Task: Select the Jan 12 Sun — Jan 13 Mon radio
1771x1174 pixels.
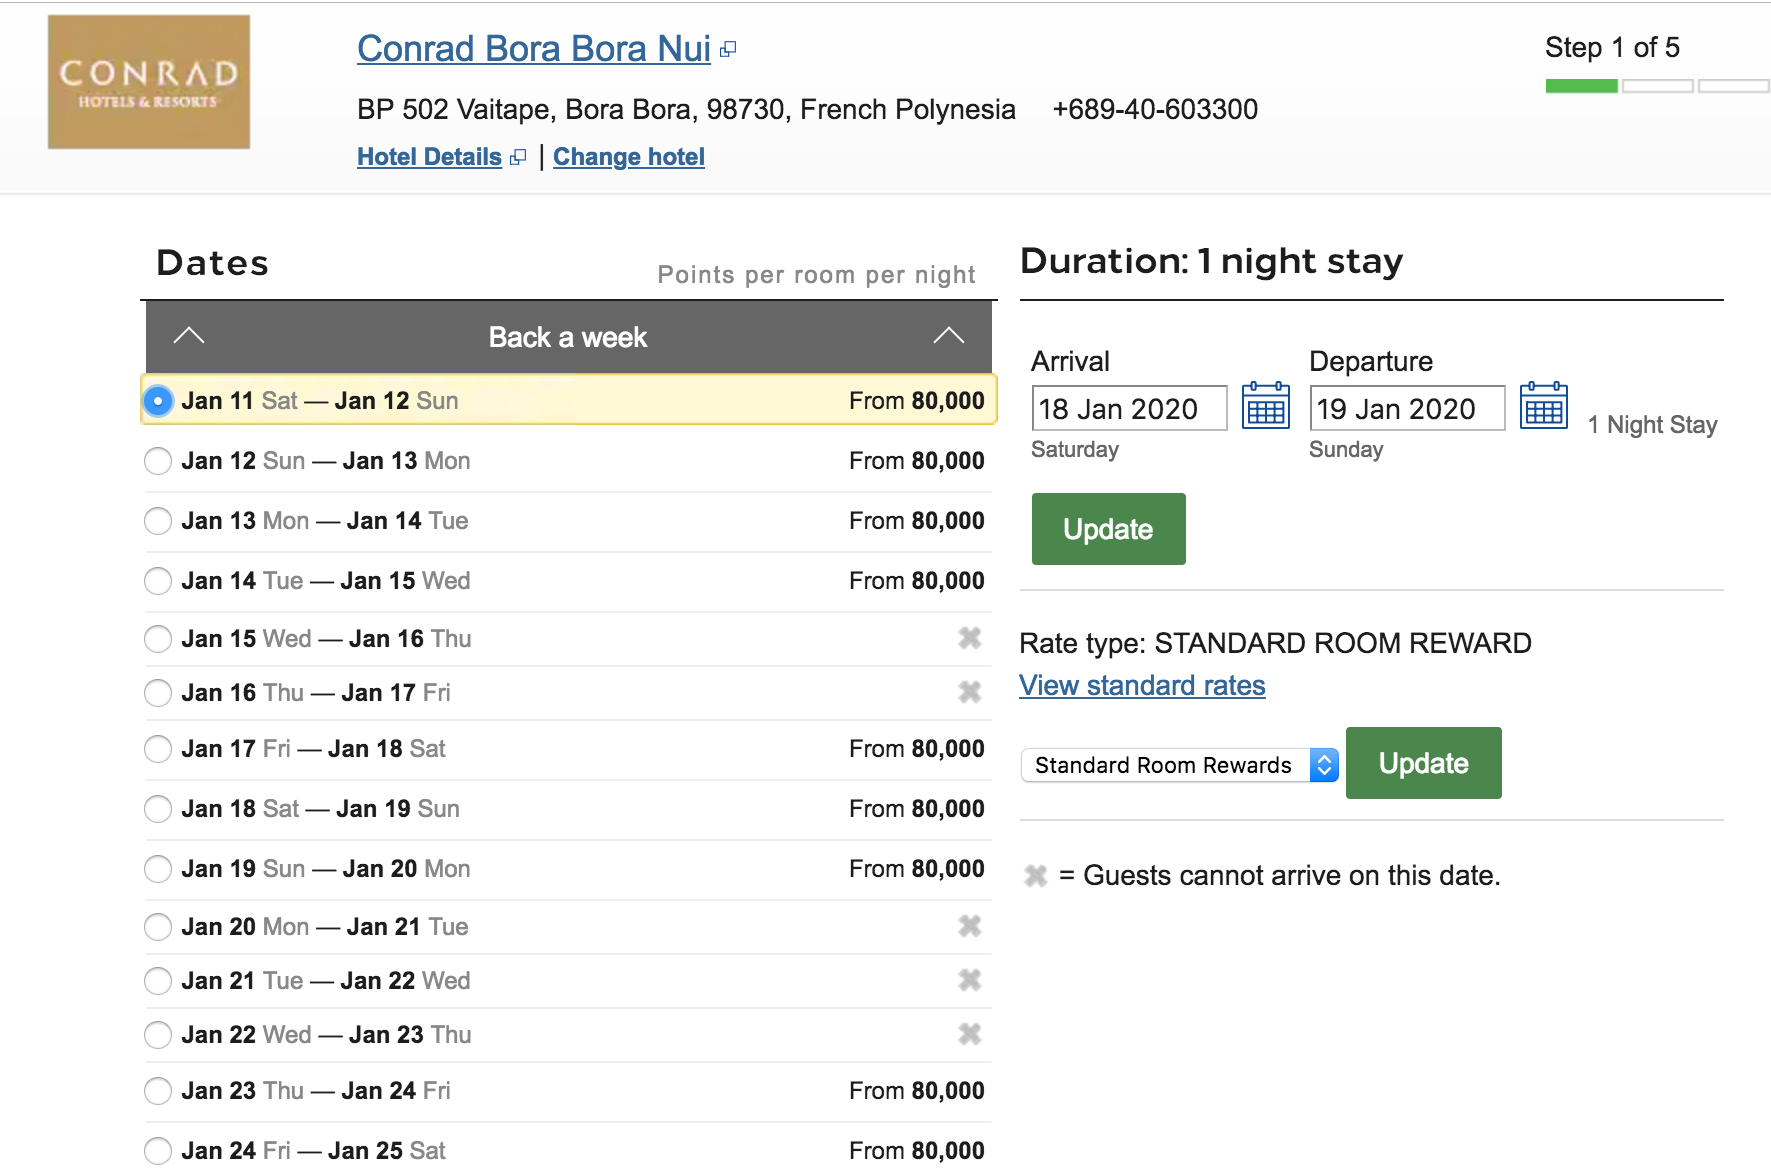Action: [x=158, y=461]
